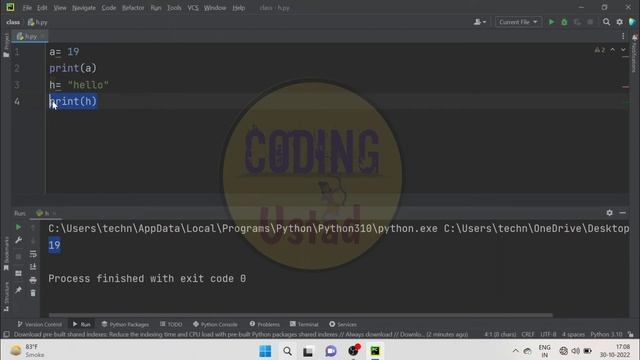Click the greyed Stop icon in top toolbar

tap(590, 22)
